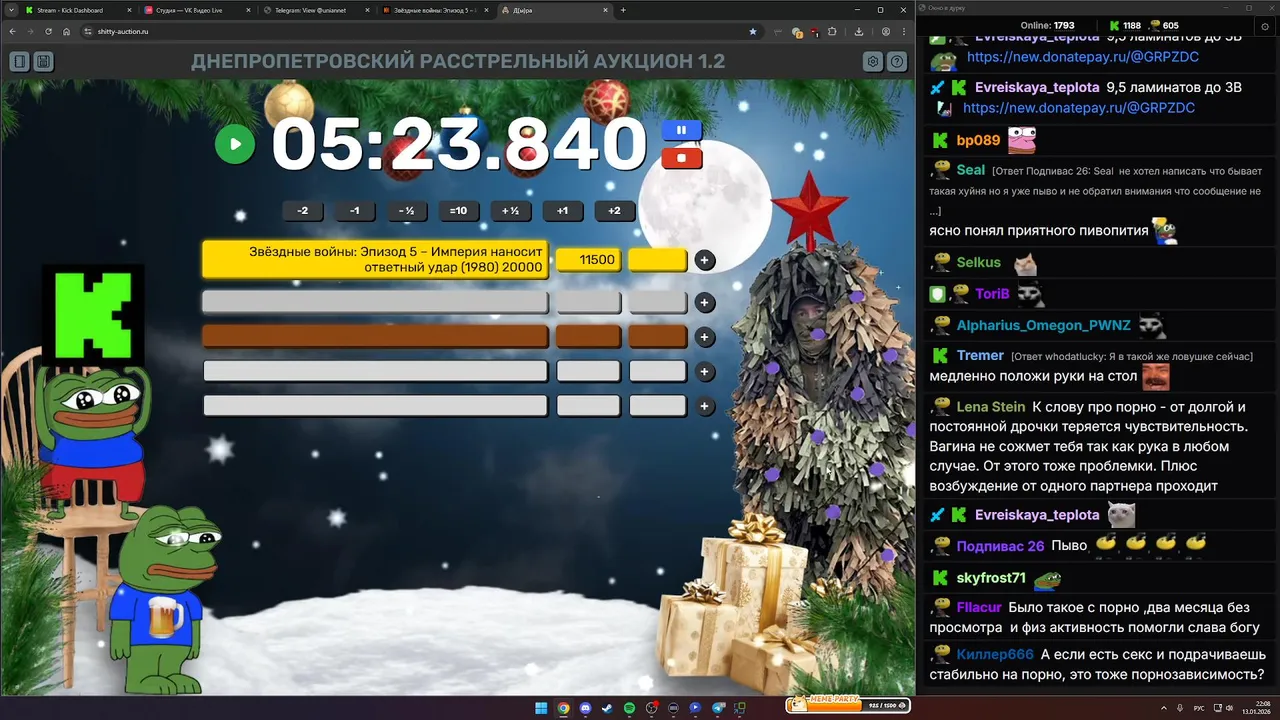Open the Windows Start menu
This screenshot has width=1280, height=720.
point(541,708)
